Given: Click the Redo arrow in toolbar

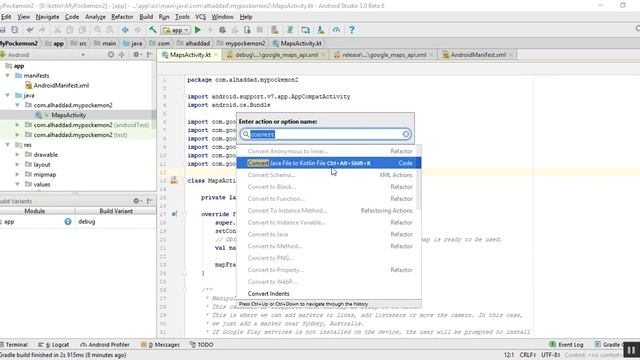Looking at the screenshot, I should point(42,30).
